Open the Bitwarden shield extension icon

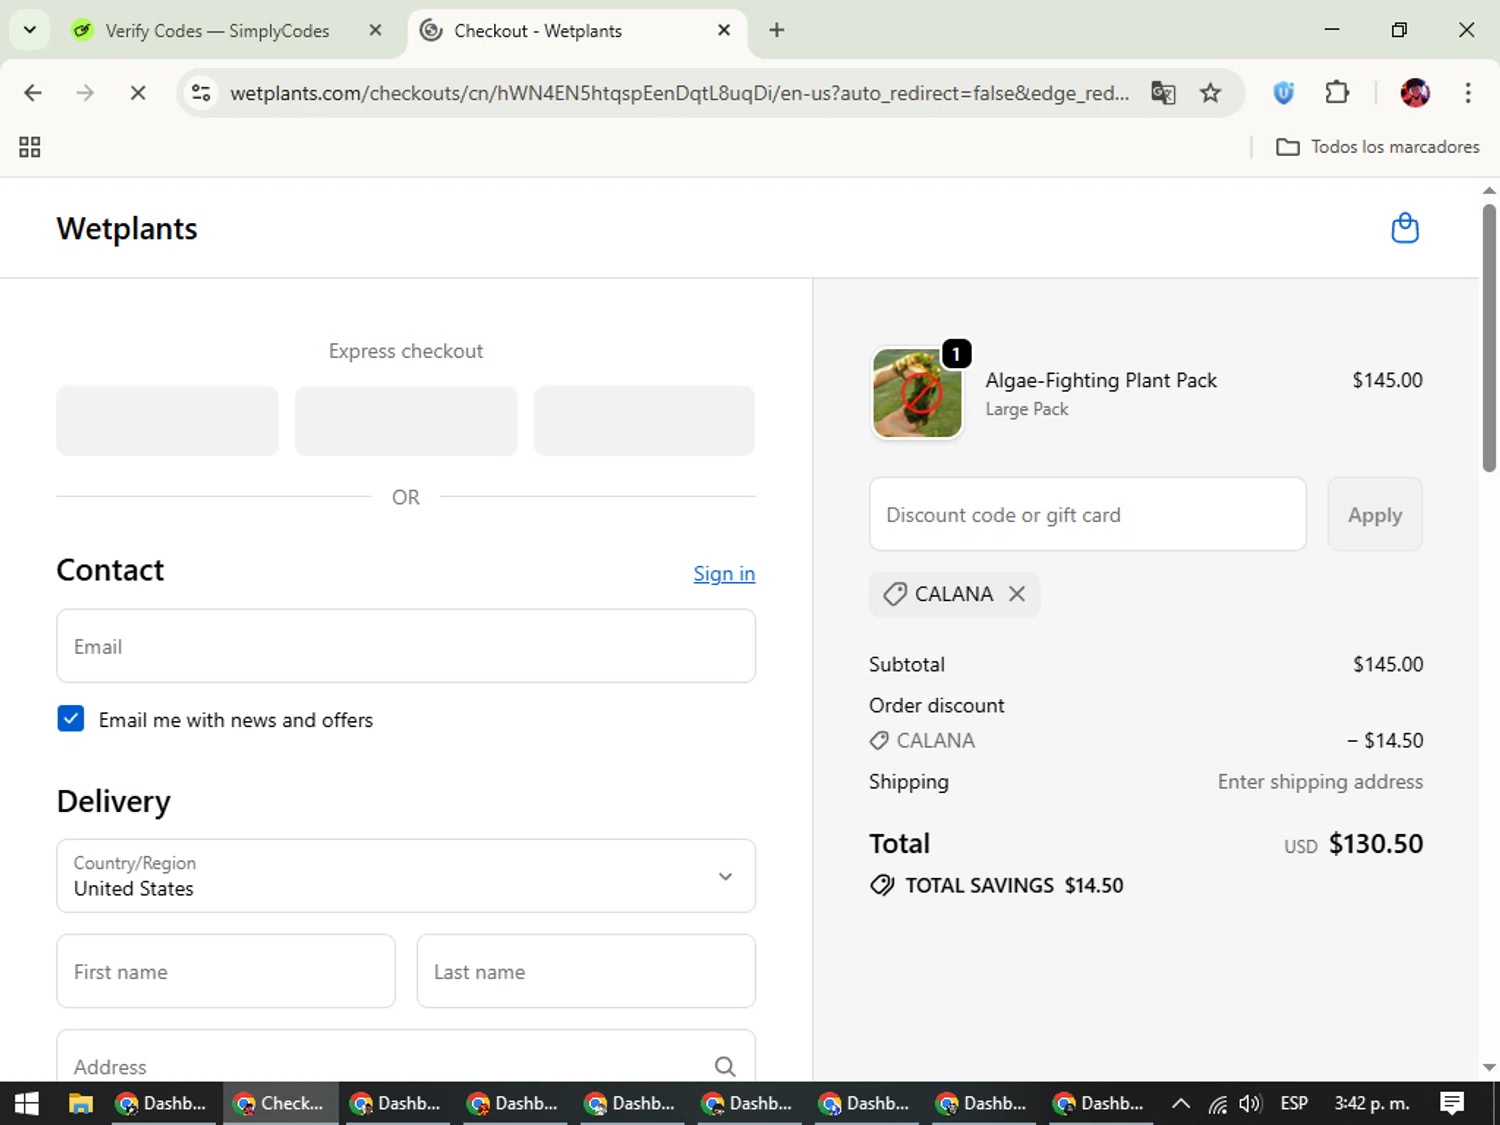click(x=1284, y=93)
